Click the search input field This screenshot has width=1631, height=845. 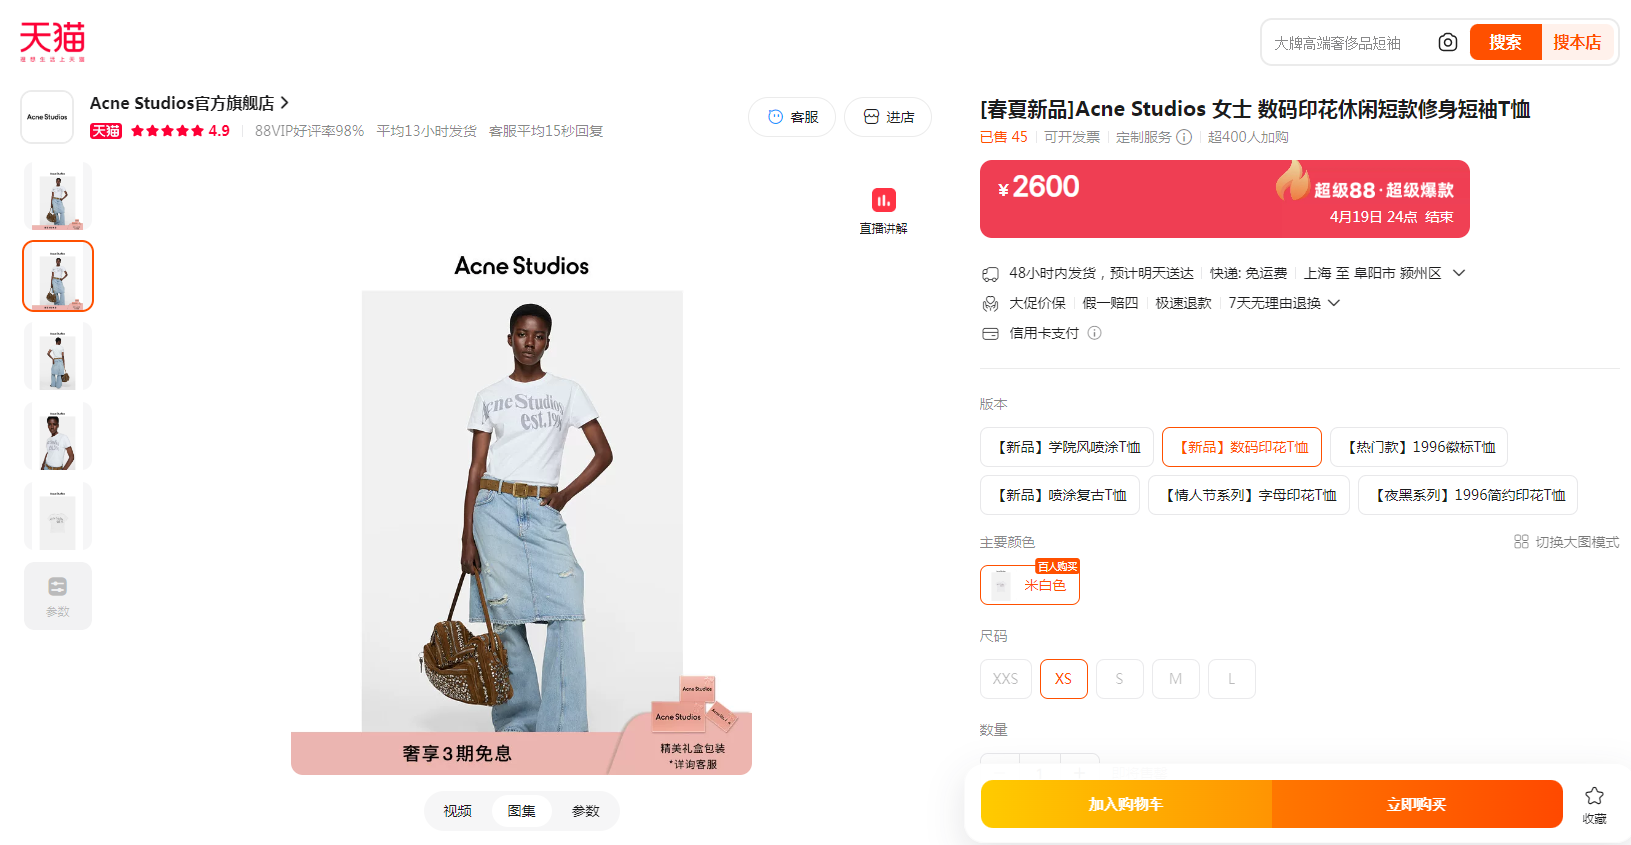tap(1350, 43)
